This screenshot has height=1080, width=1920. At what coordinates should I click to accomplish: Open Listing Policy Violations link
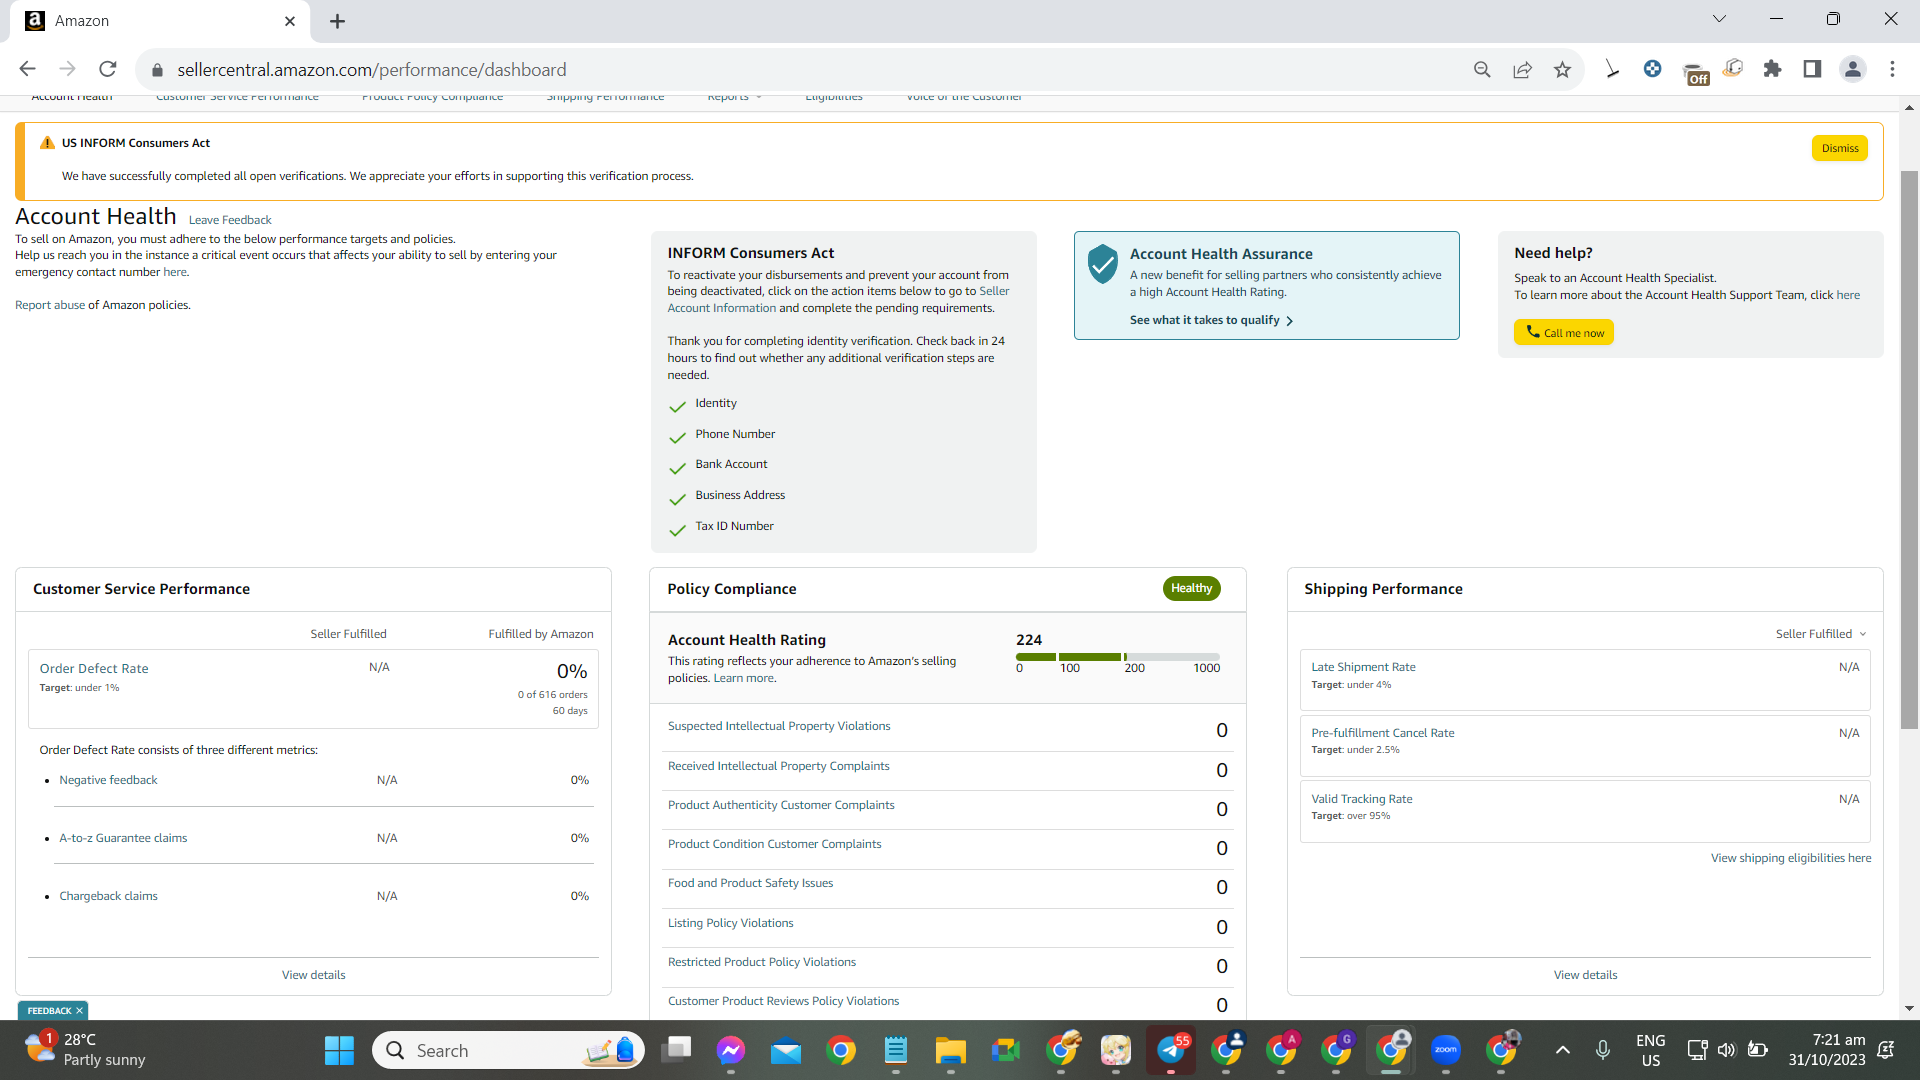coord(731,923)
